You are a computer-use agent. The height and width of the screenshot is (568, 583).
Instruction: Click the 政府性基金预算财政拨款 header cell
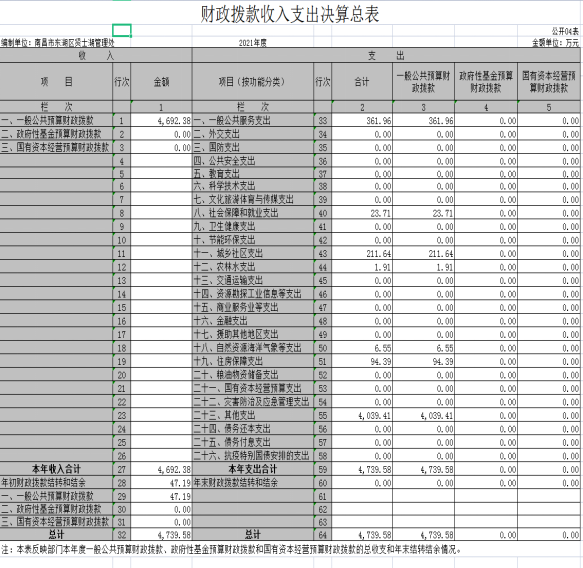point(486,81)
